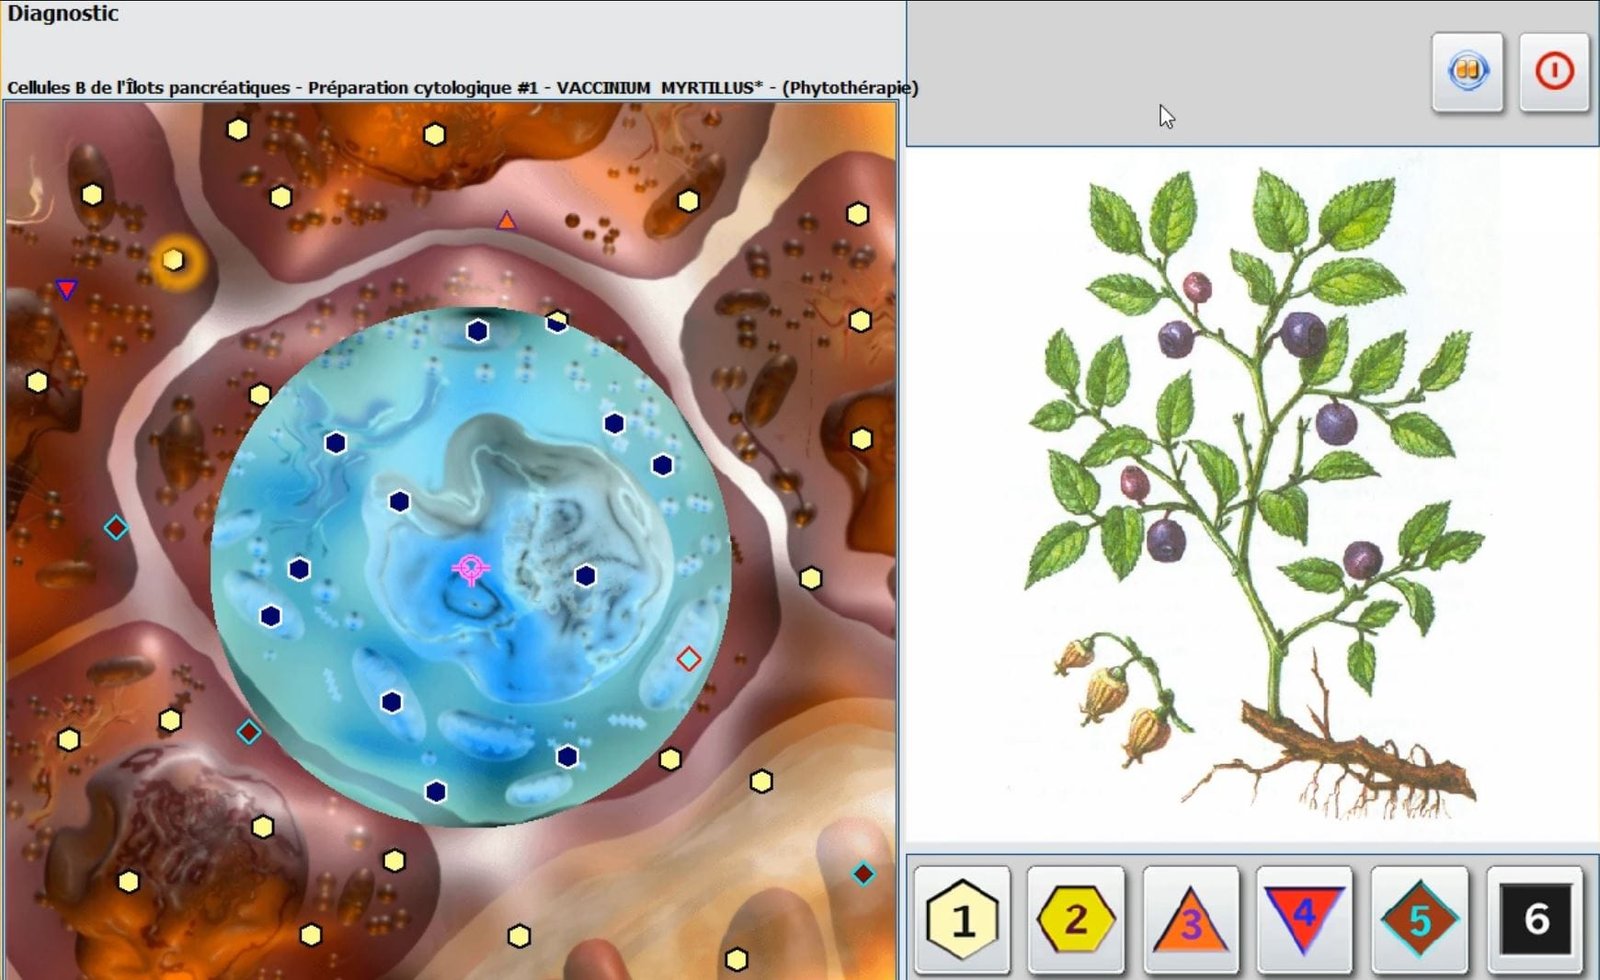Select legend level 4 red inverted triangle button

pos(1304,919)
